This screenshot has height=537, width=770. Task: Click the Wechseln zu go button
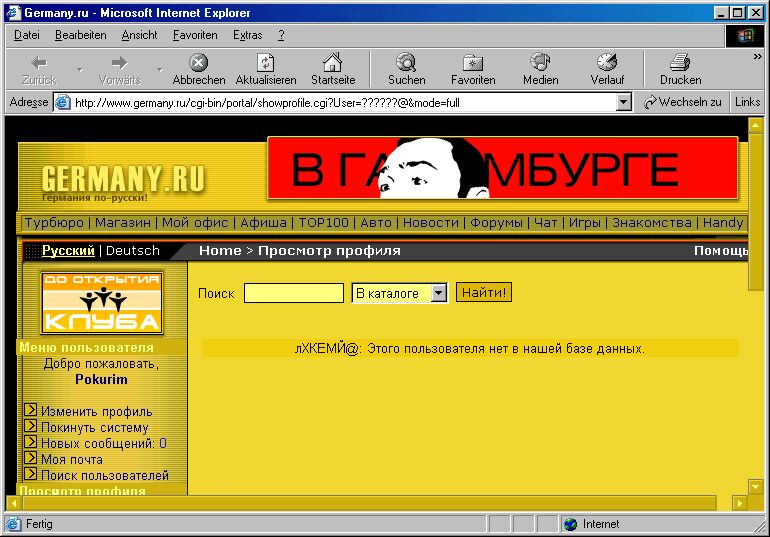point(683,102)
